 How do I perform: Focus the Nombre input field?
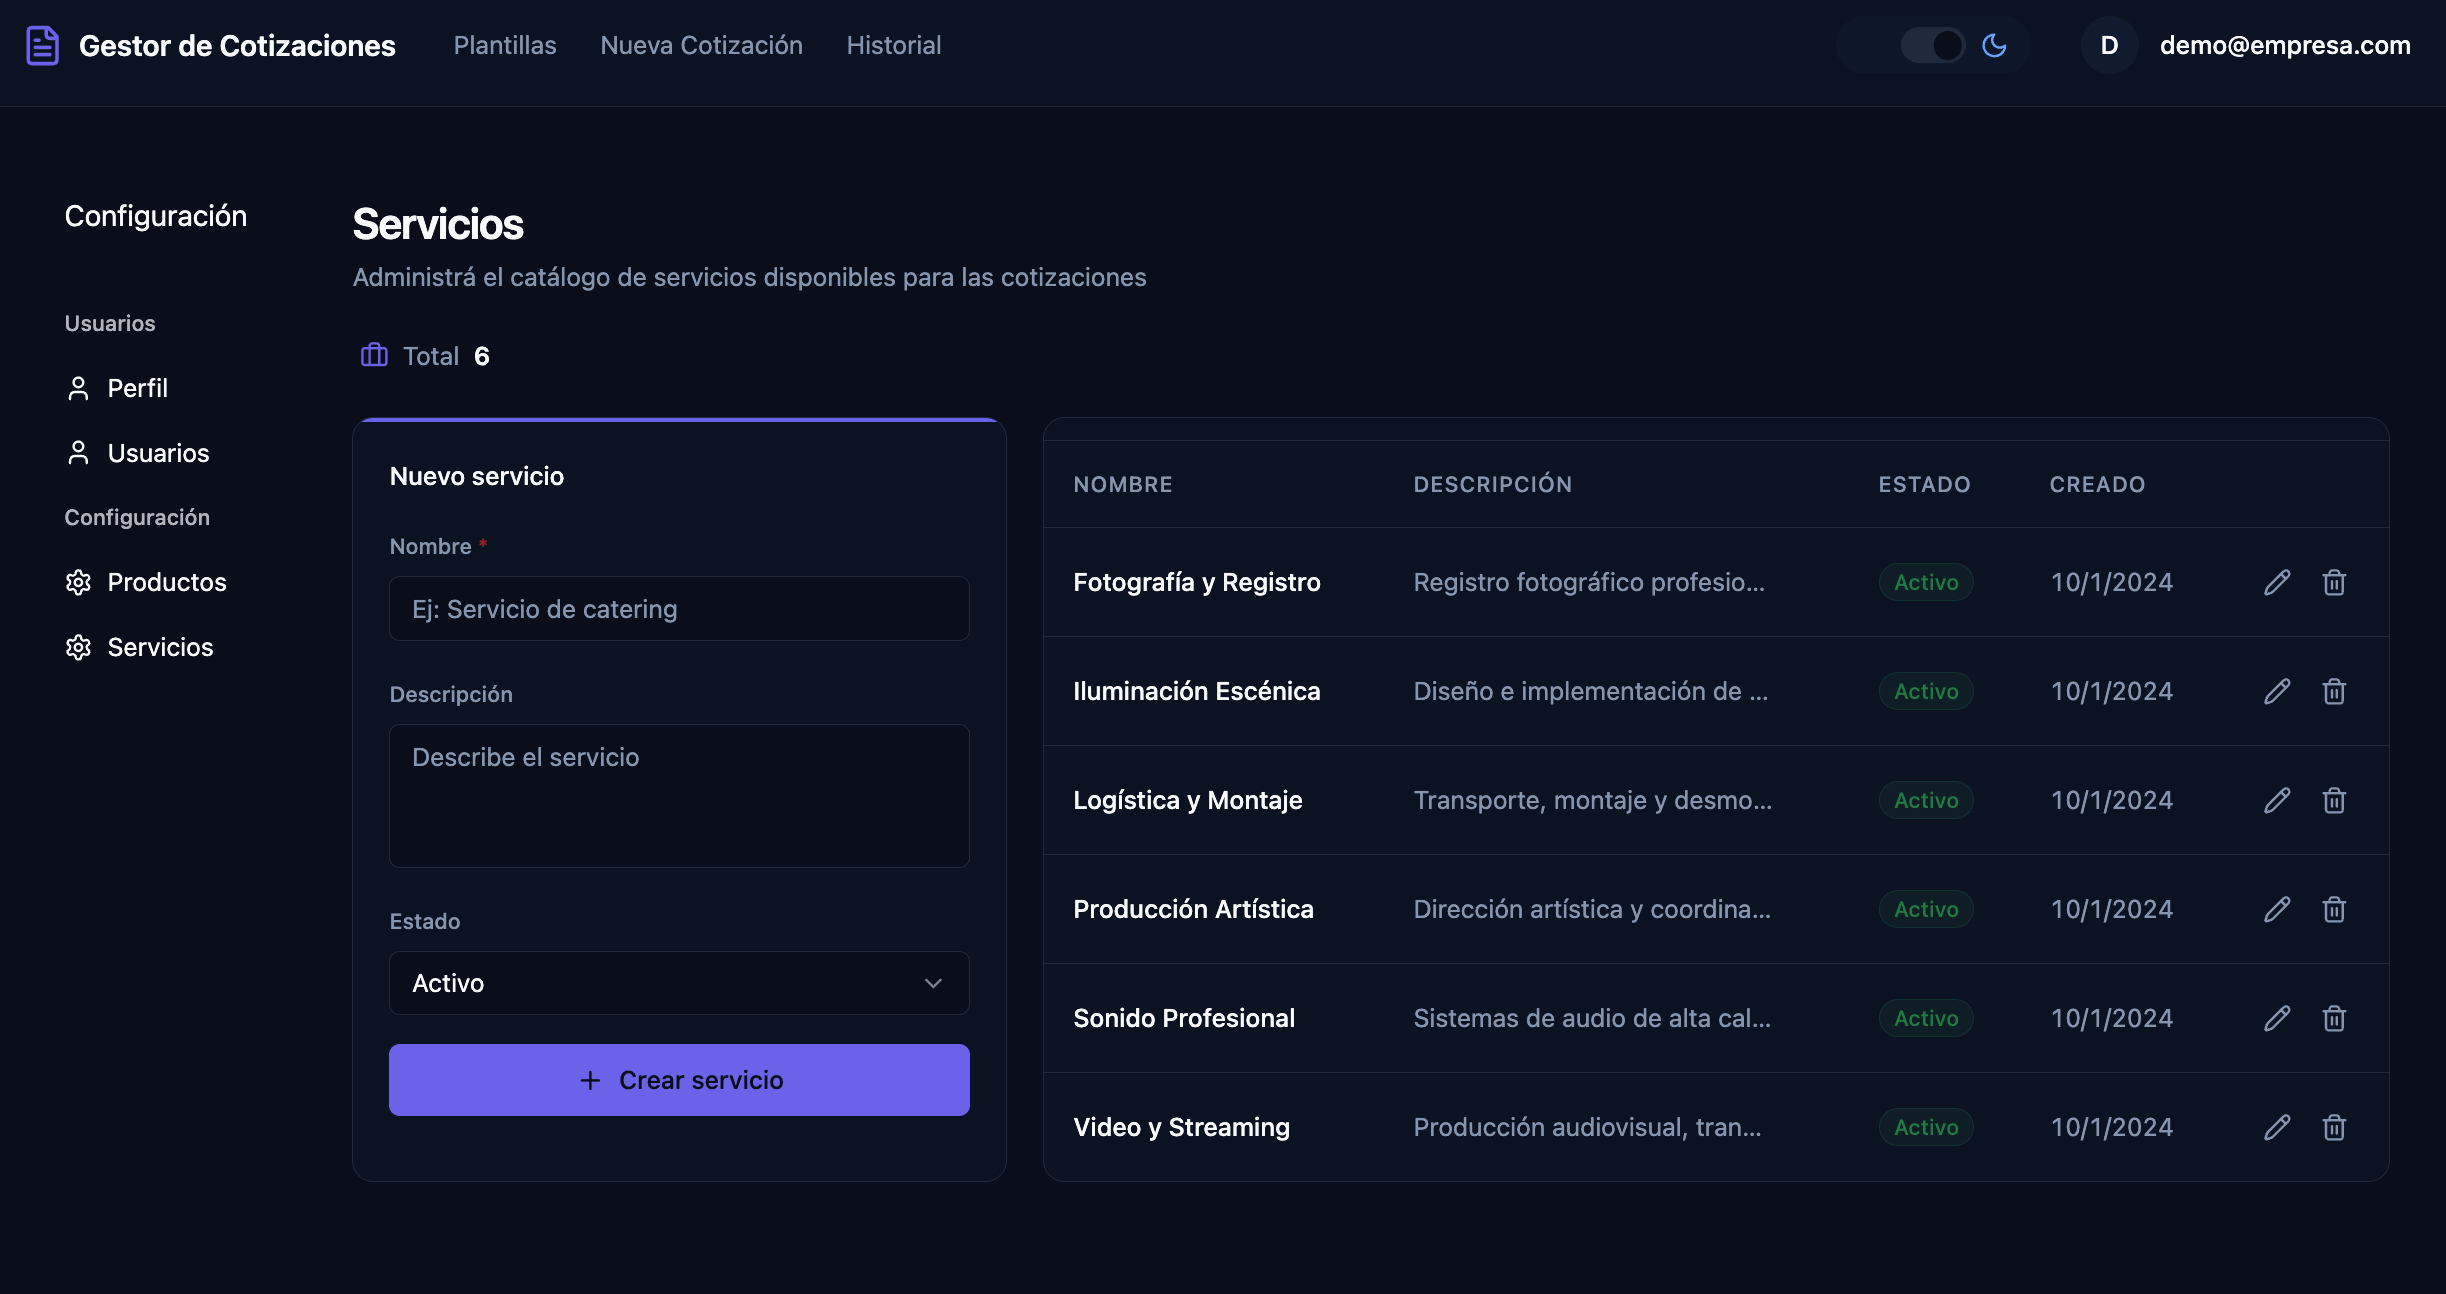[679, 608]
